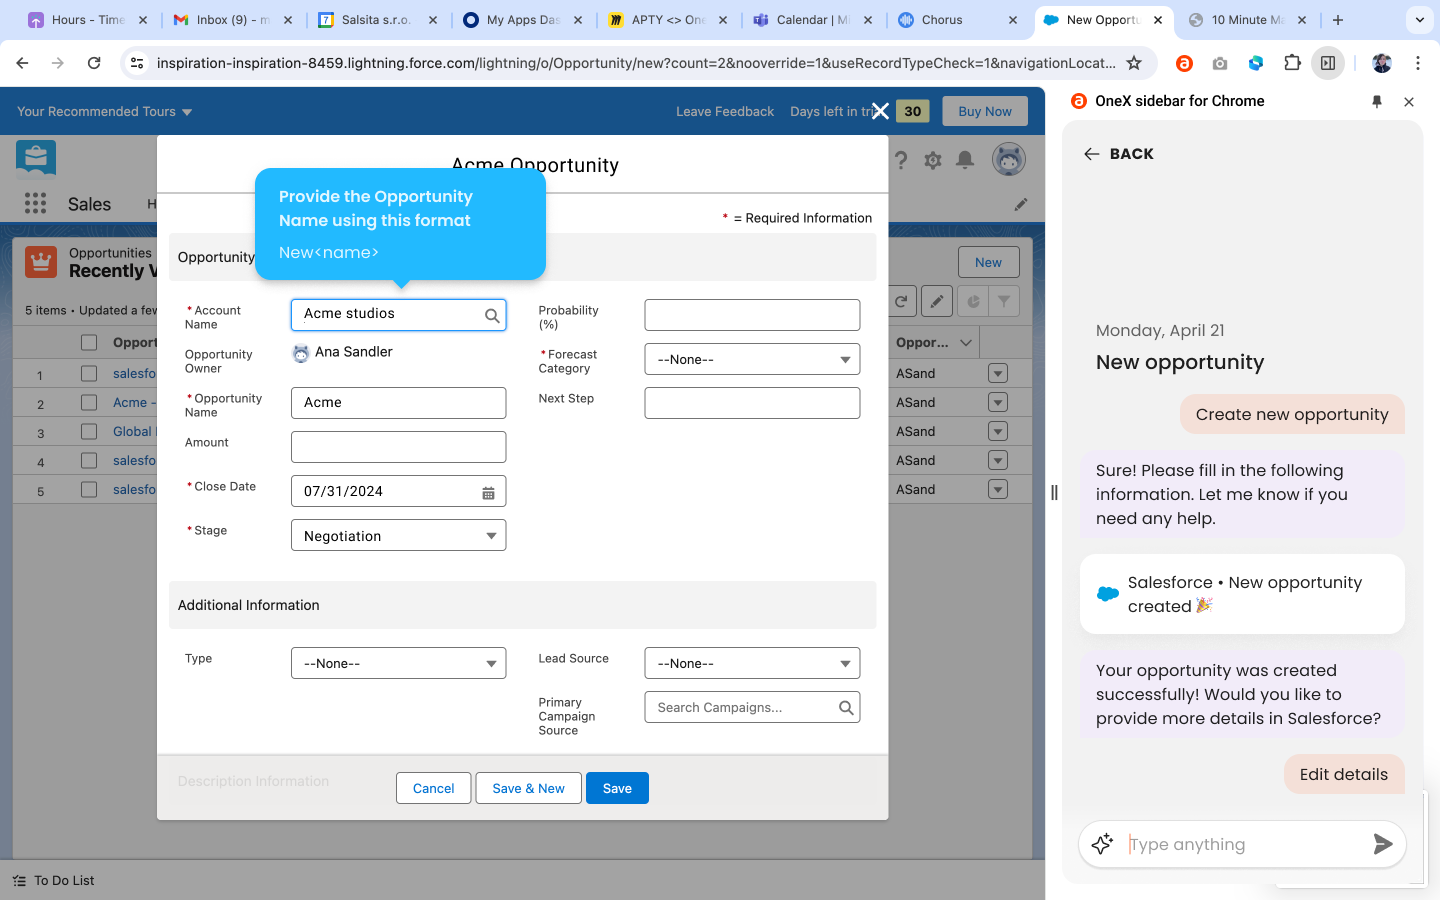Viewport: 1440px width, 900px height.
Task: Tick the select-all checkbox in list header
Action: click(89, 342)
